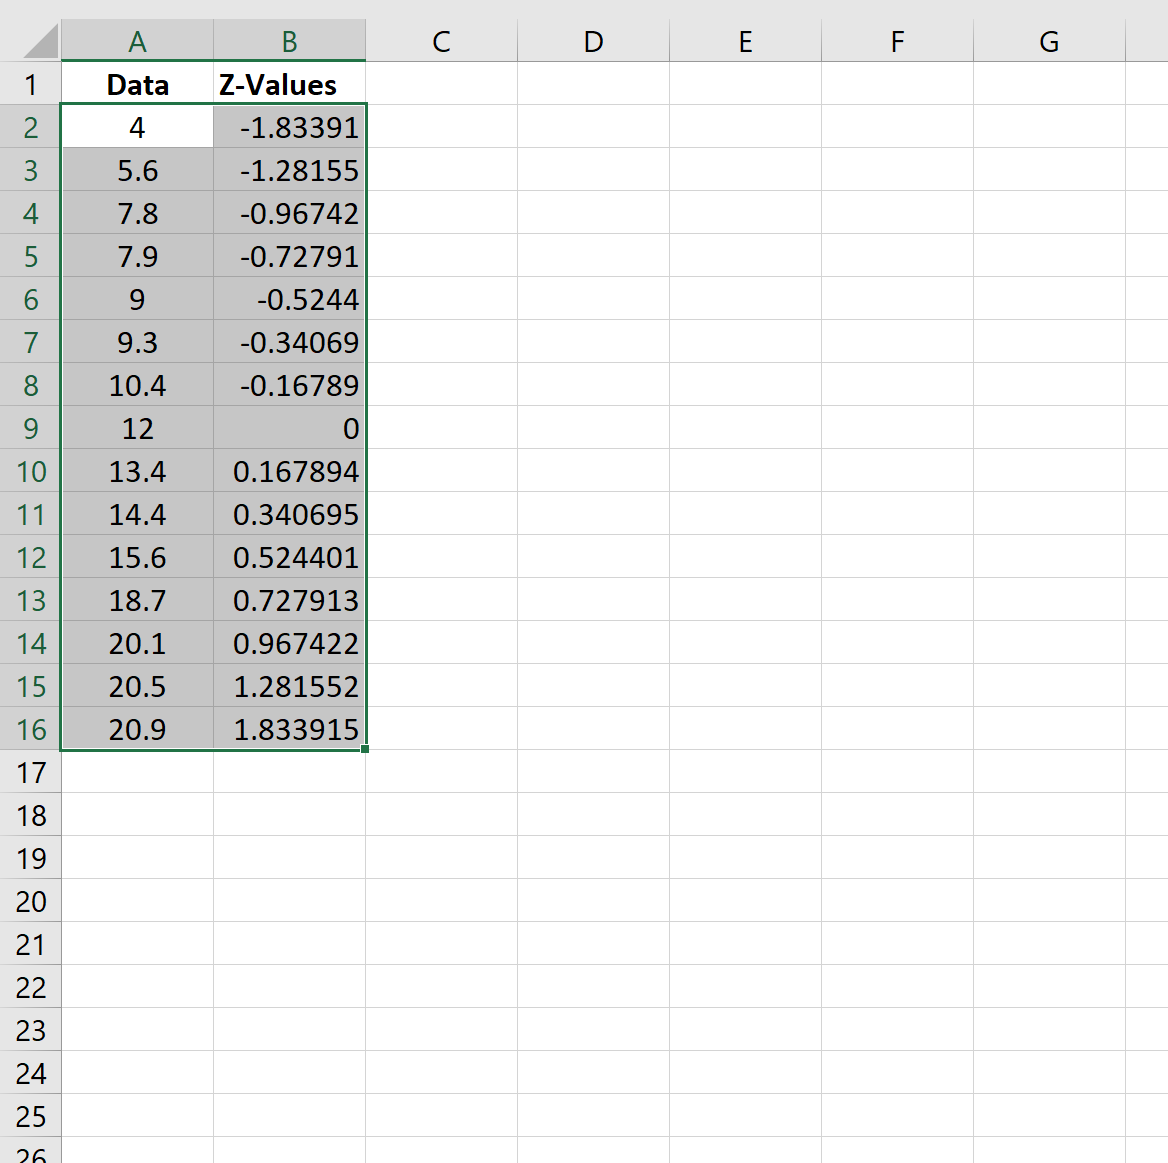Select row header 9

click(x=30, y=428)
